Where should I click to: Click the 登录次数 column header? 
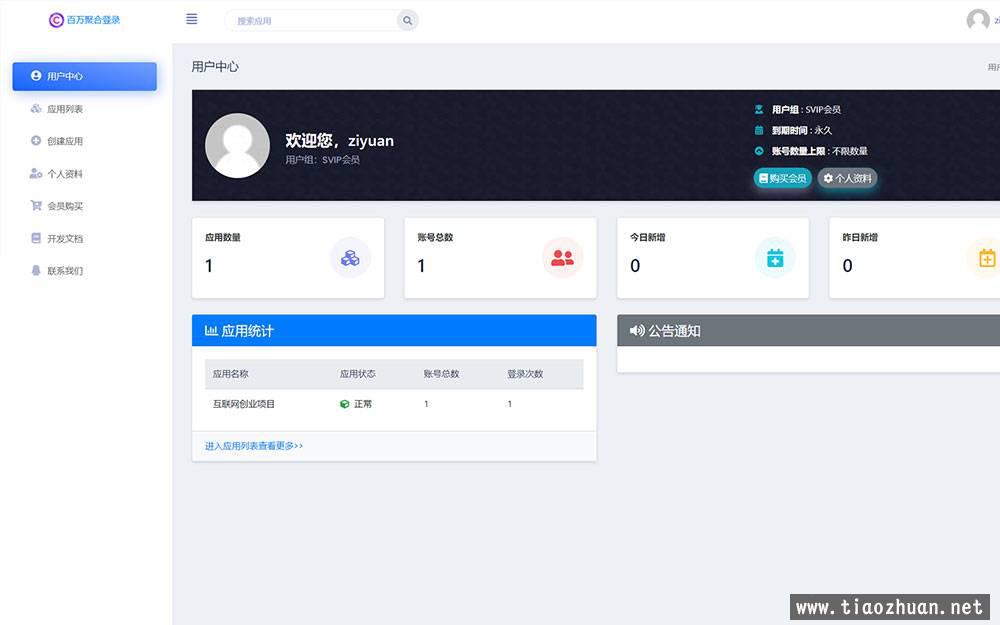click(525, 374)
